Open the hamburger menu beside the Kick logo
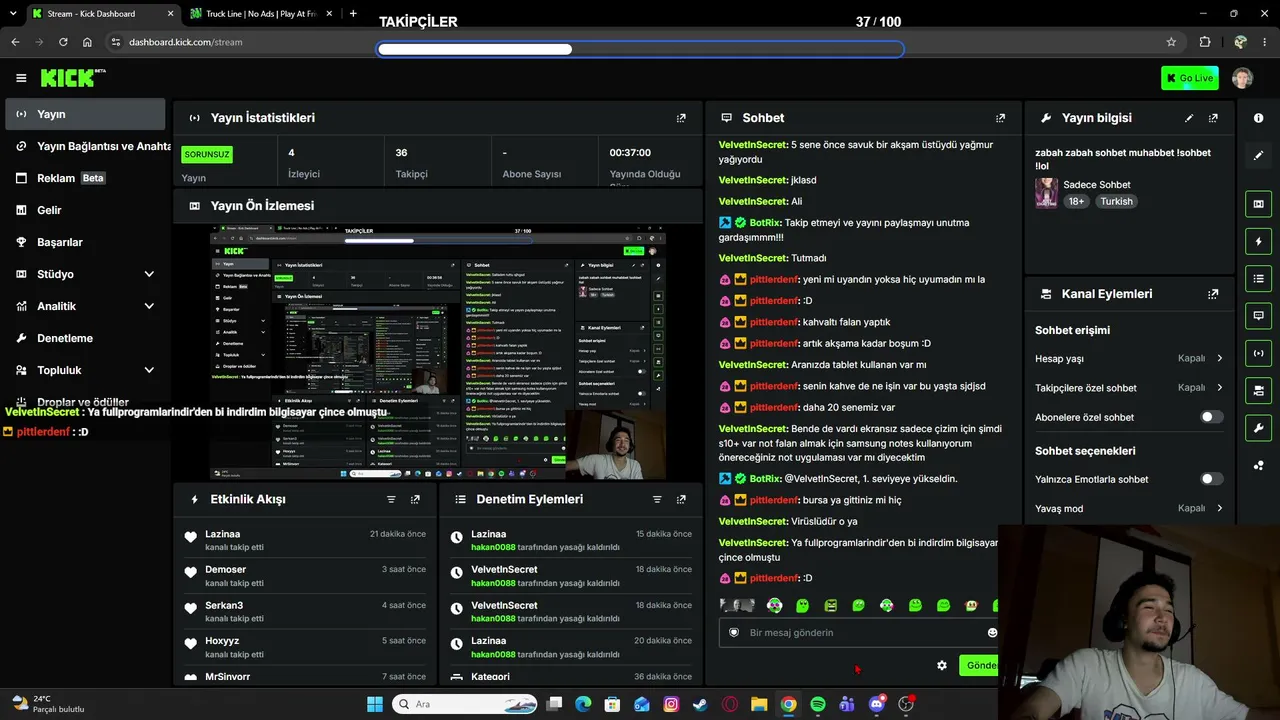 point(21,78)
